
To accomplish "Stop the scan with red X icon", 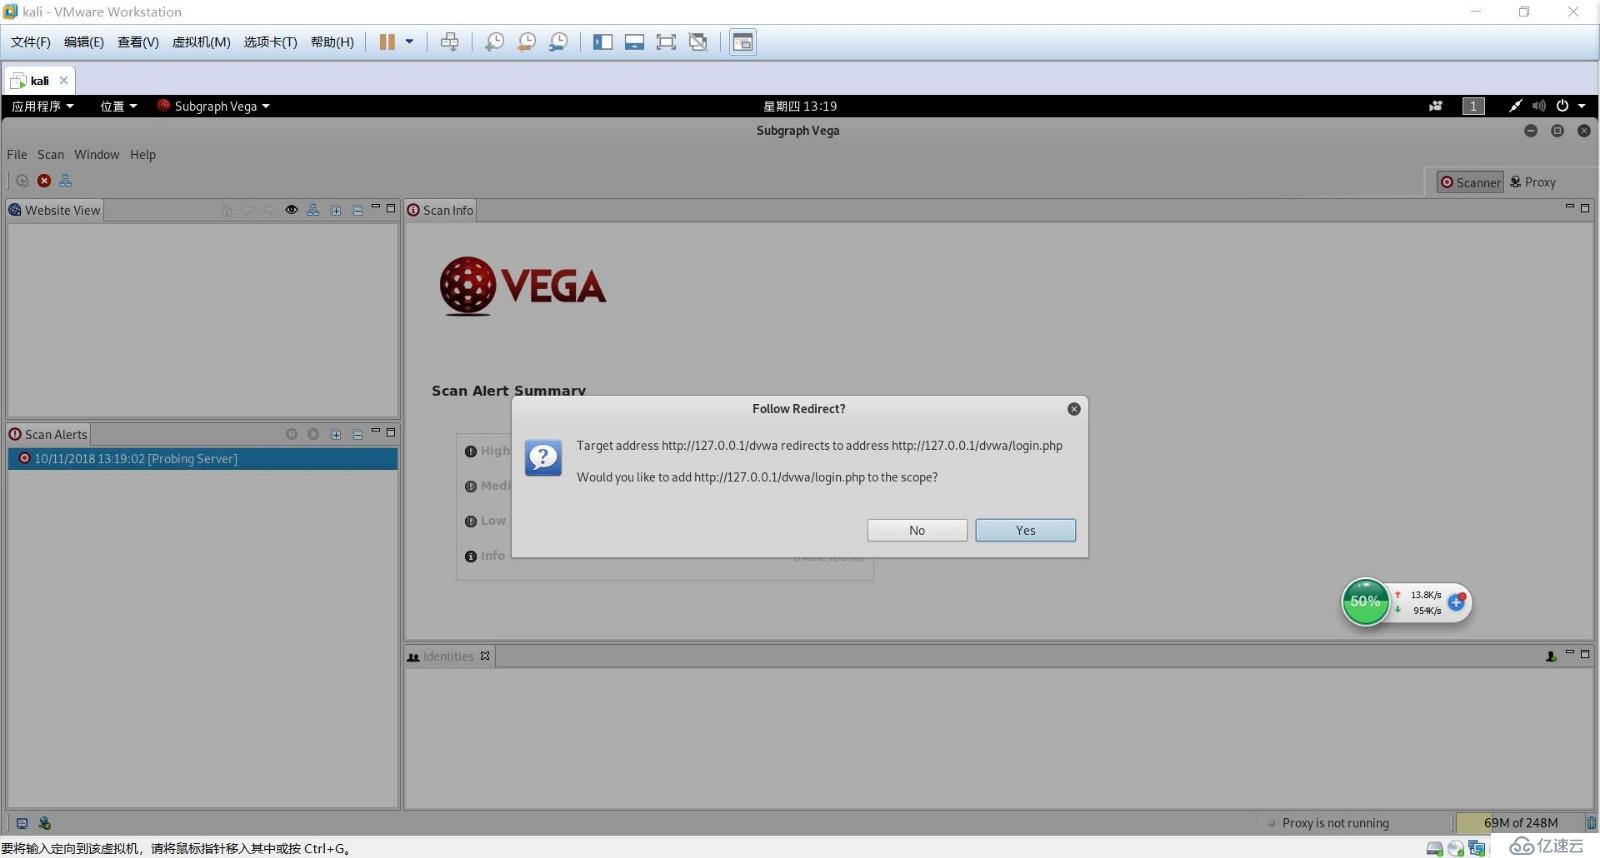I will coord(44,181).
